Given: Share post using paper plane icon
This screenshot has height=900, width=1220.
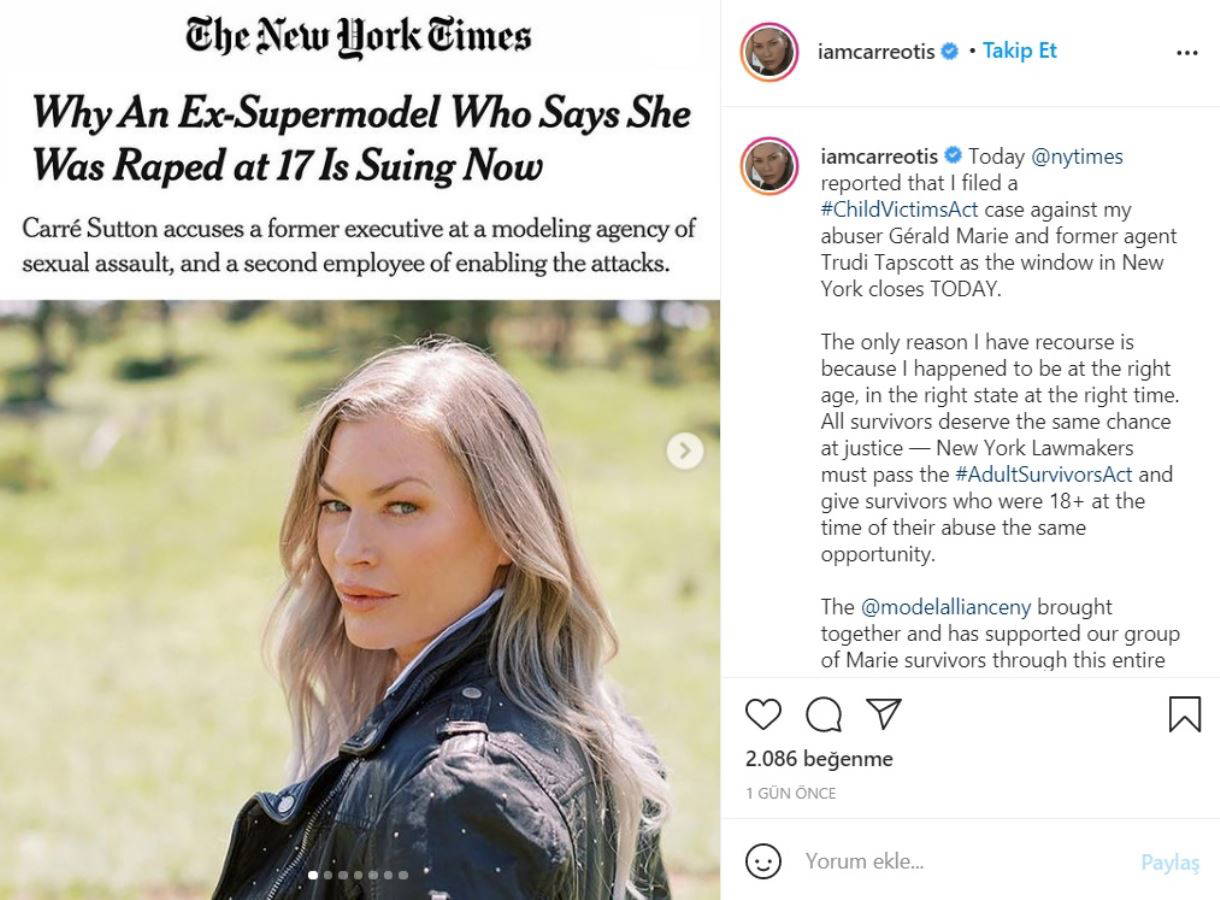Looking at the screenshot, I should click(883, 714).
